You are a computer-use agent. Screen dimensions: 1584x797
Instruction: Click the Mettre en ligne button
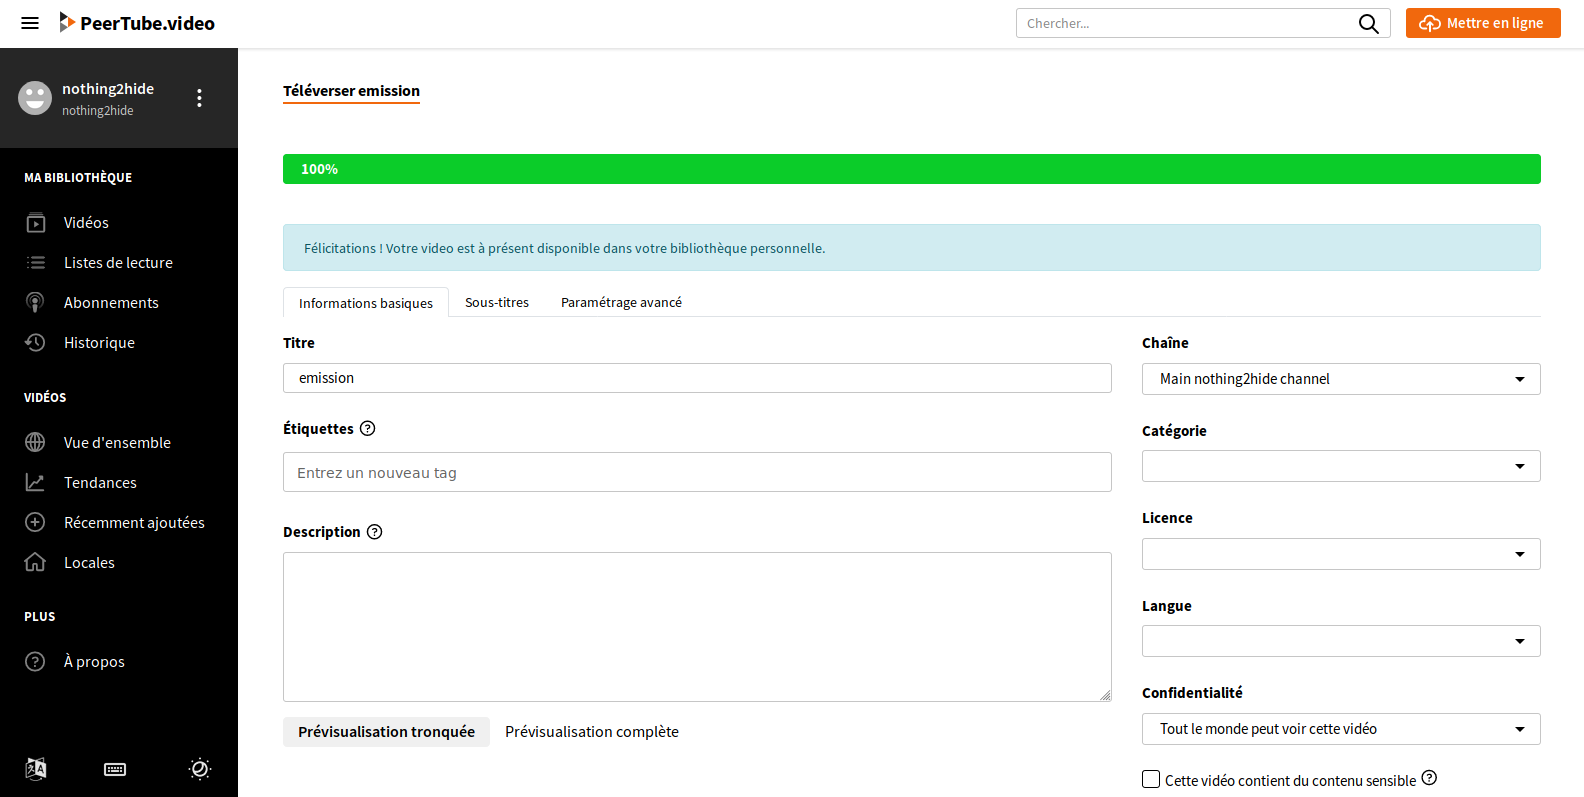pos(1482,23)
